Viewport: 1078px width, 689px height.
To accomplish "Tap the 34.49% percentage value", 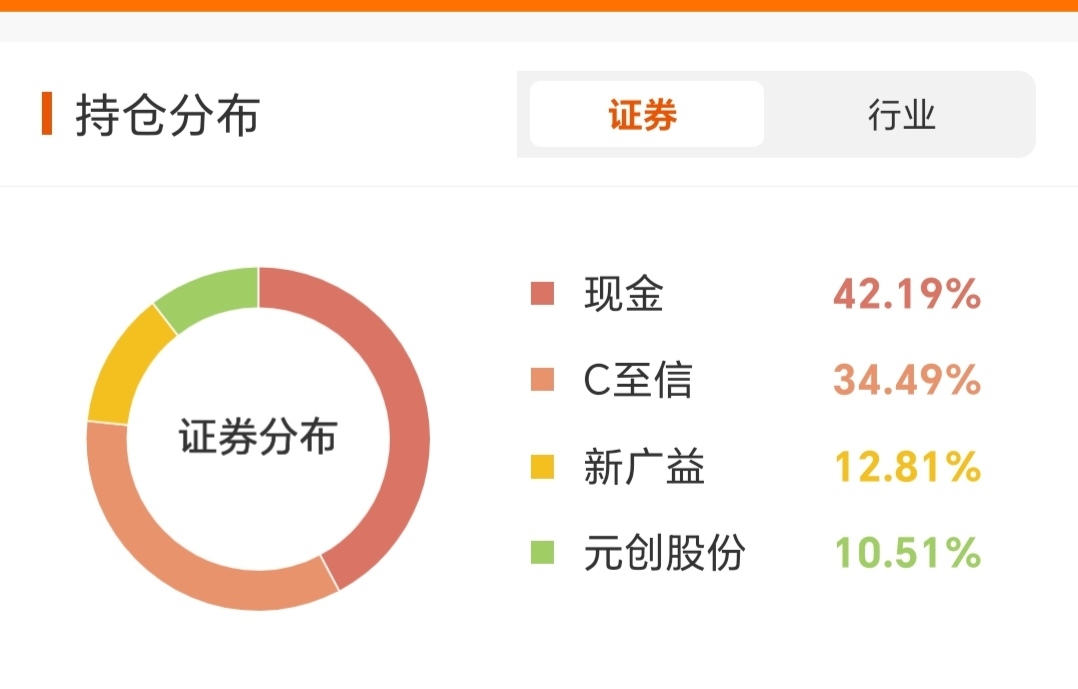I will 907,380.
